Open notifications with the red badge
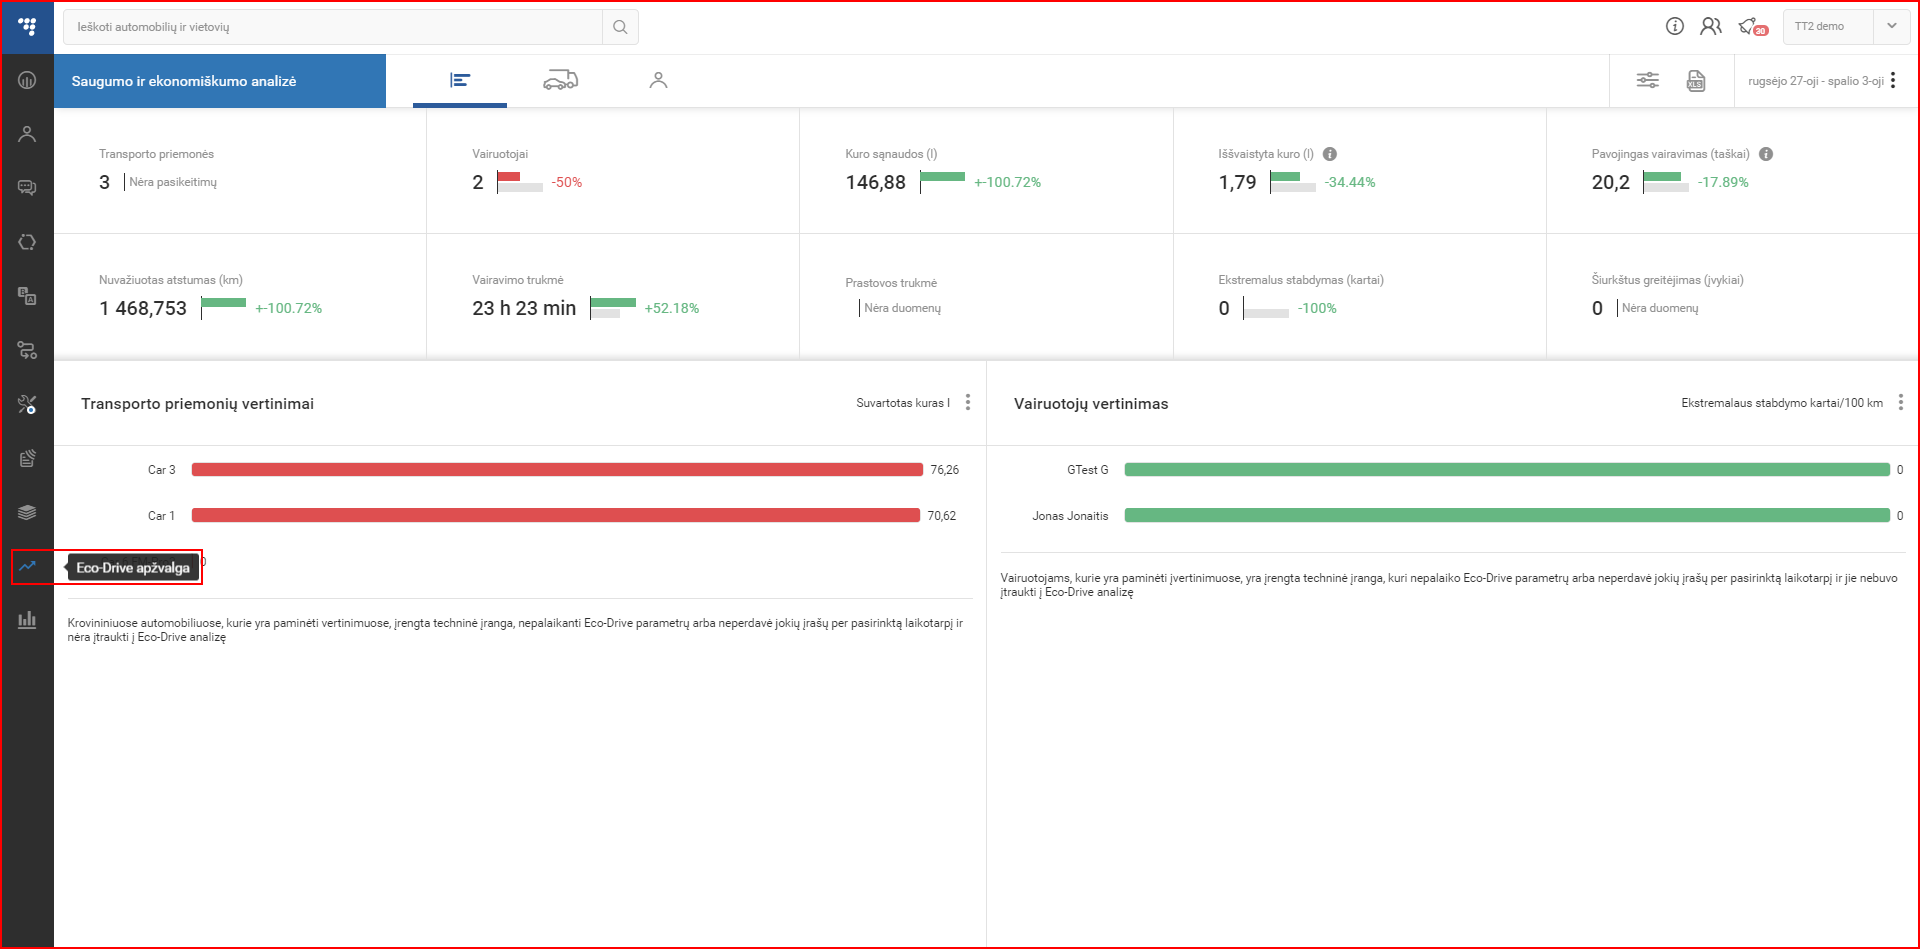1920x949 pixels. (x=1752, y=27)
